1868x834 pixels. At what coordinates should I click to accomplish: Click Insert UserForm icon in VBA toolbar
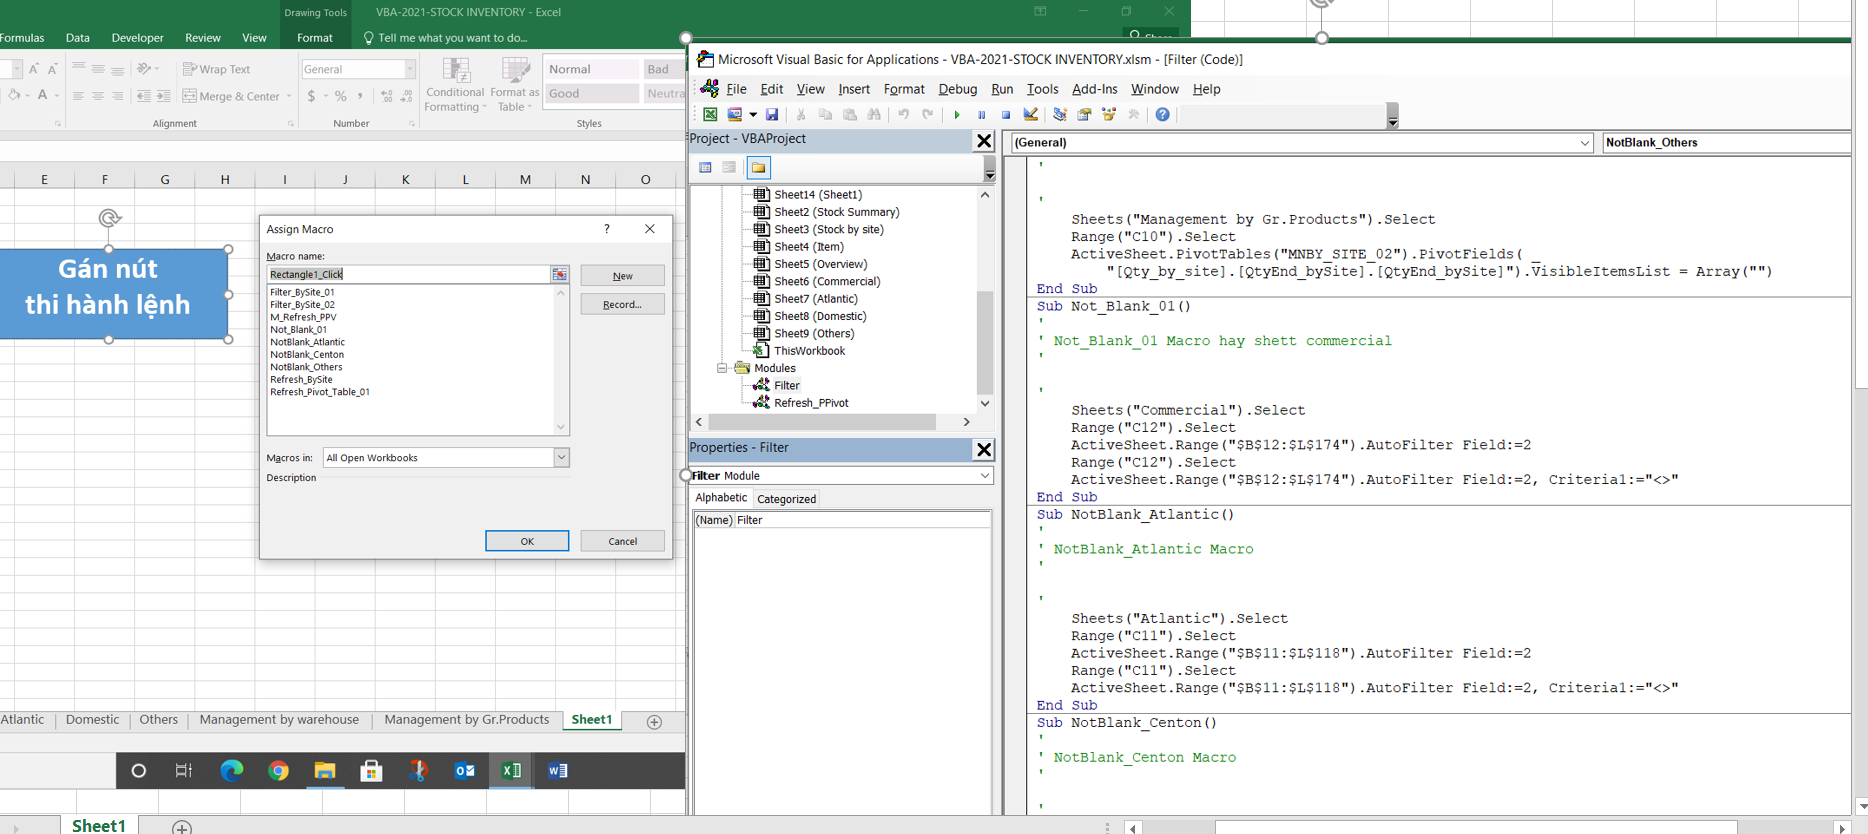[x=735, y=115]
